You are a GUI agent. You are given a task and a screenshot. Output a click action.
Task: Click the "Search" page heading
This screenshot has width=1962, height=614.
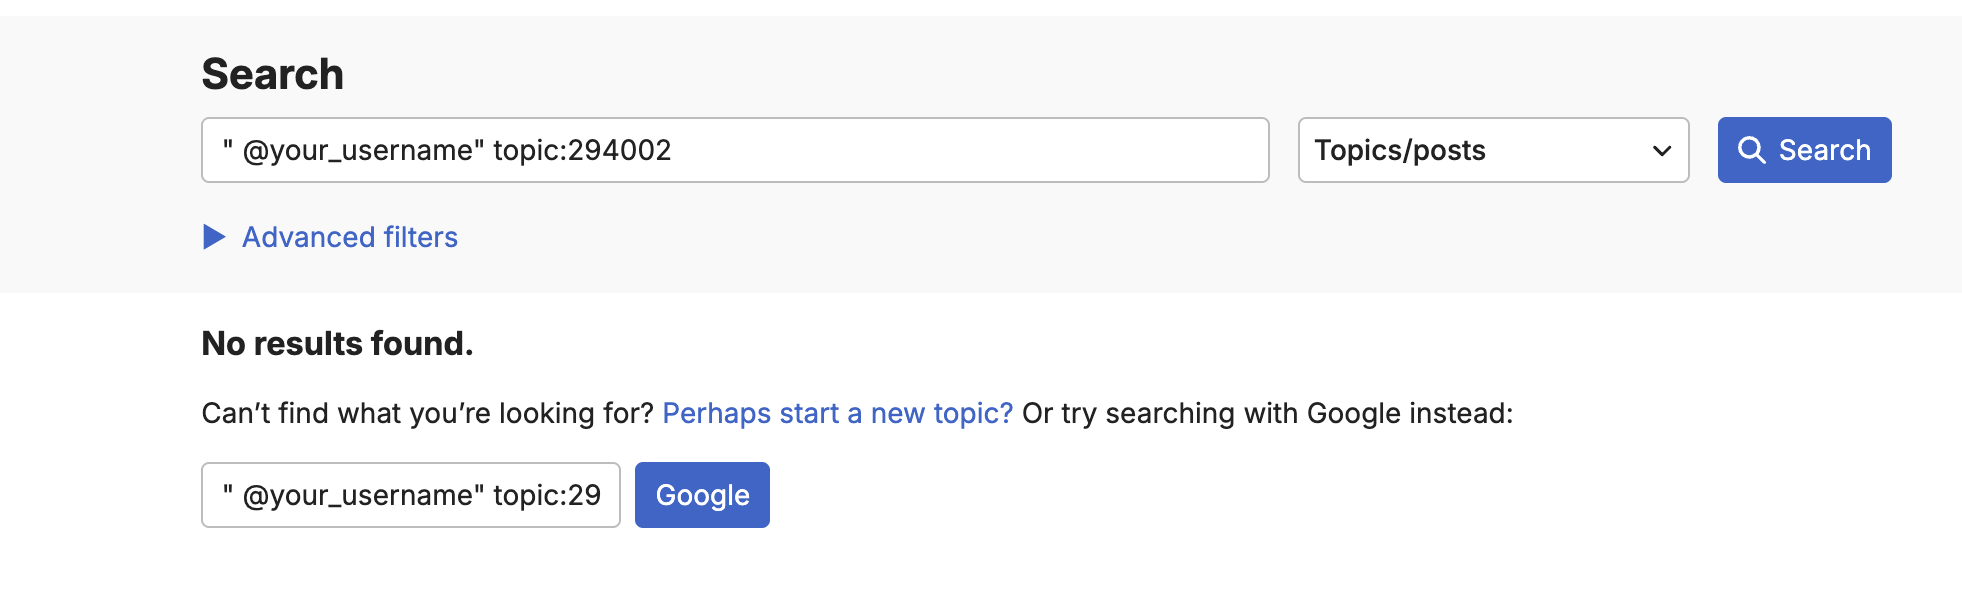[x=272, y=74]
